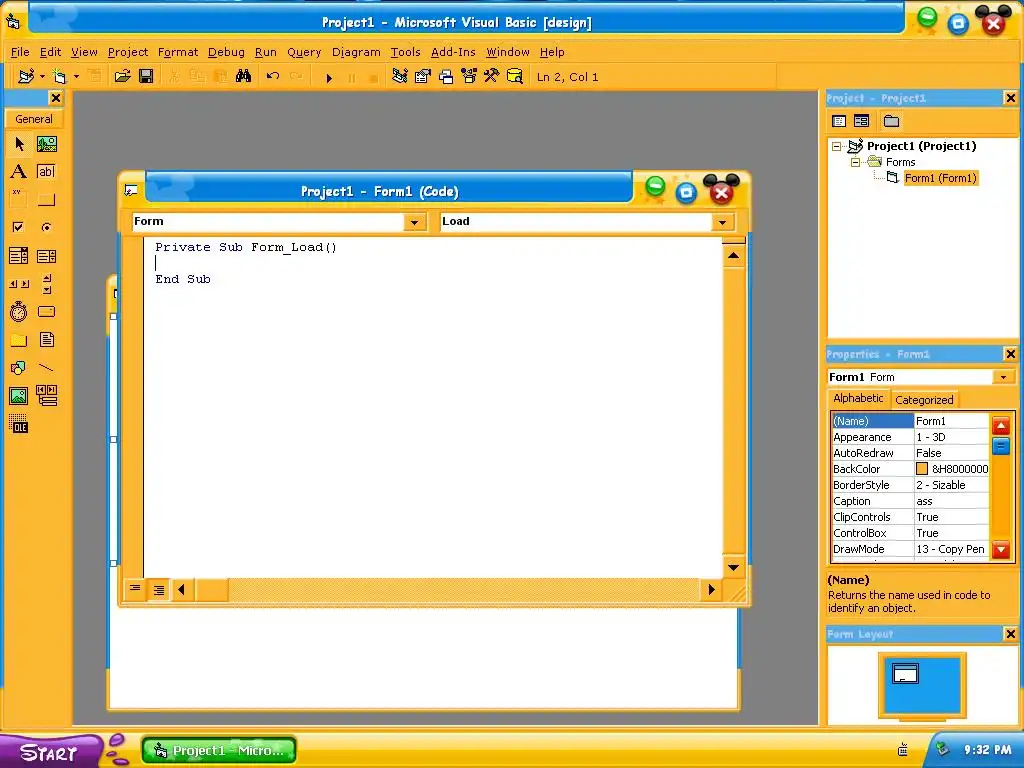Collapse the Project1 tree node

pyautogui.click(x=837, y=146)
